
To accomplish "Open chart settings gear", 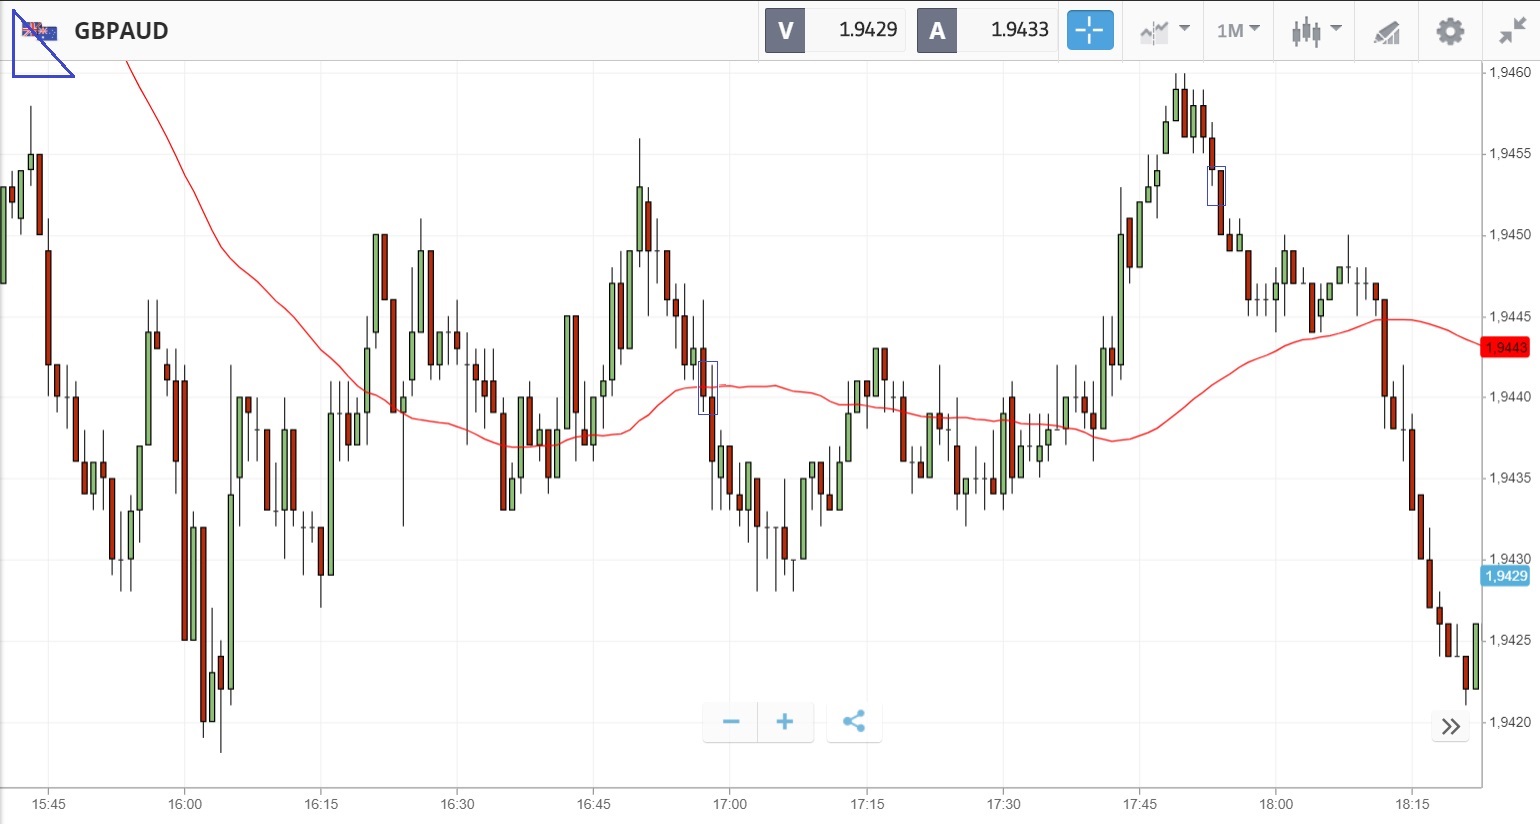I will [1449, 30].
